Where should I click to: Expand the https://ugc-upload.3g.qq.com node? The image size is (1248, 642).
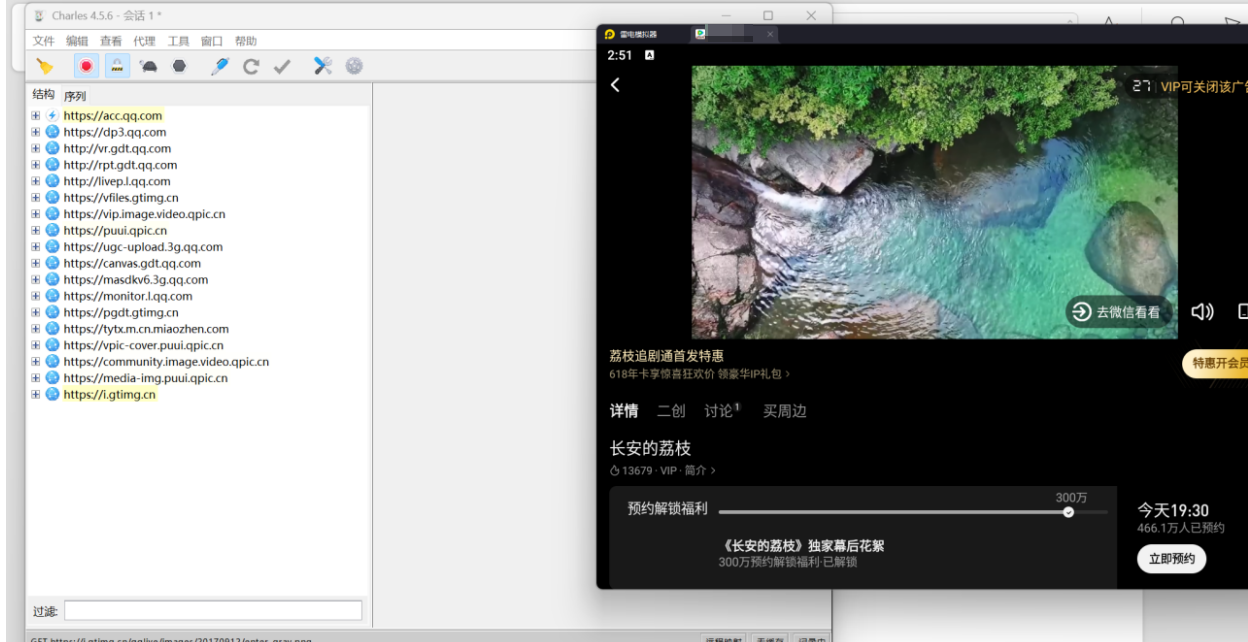(x=36, y=247)
